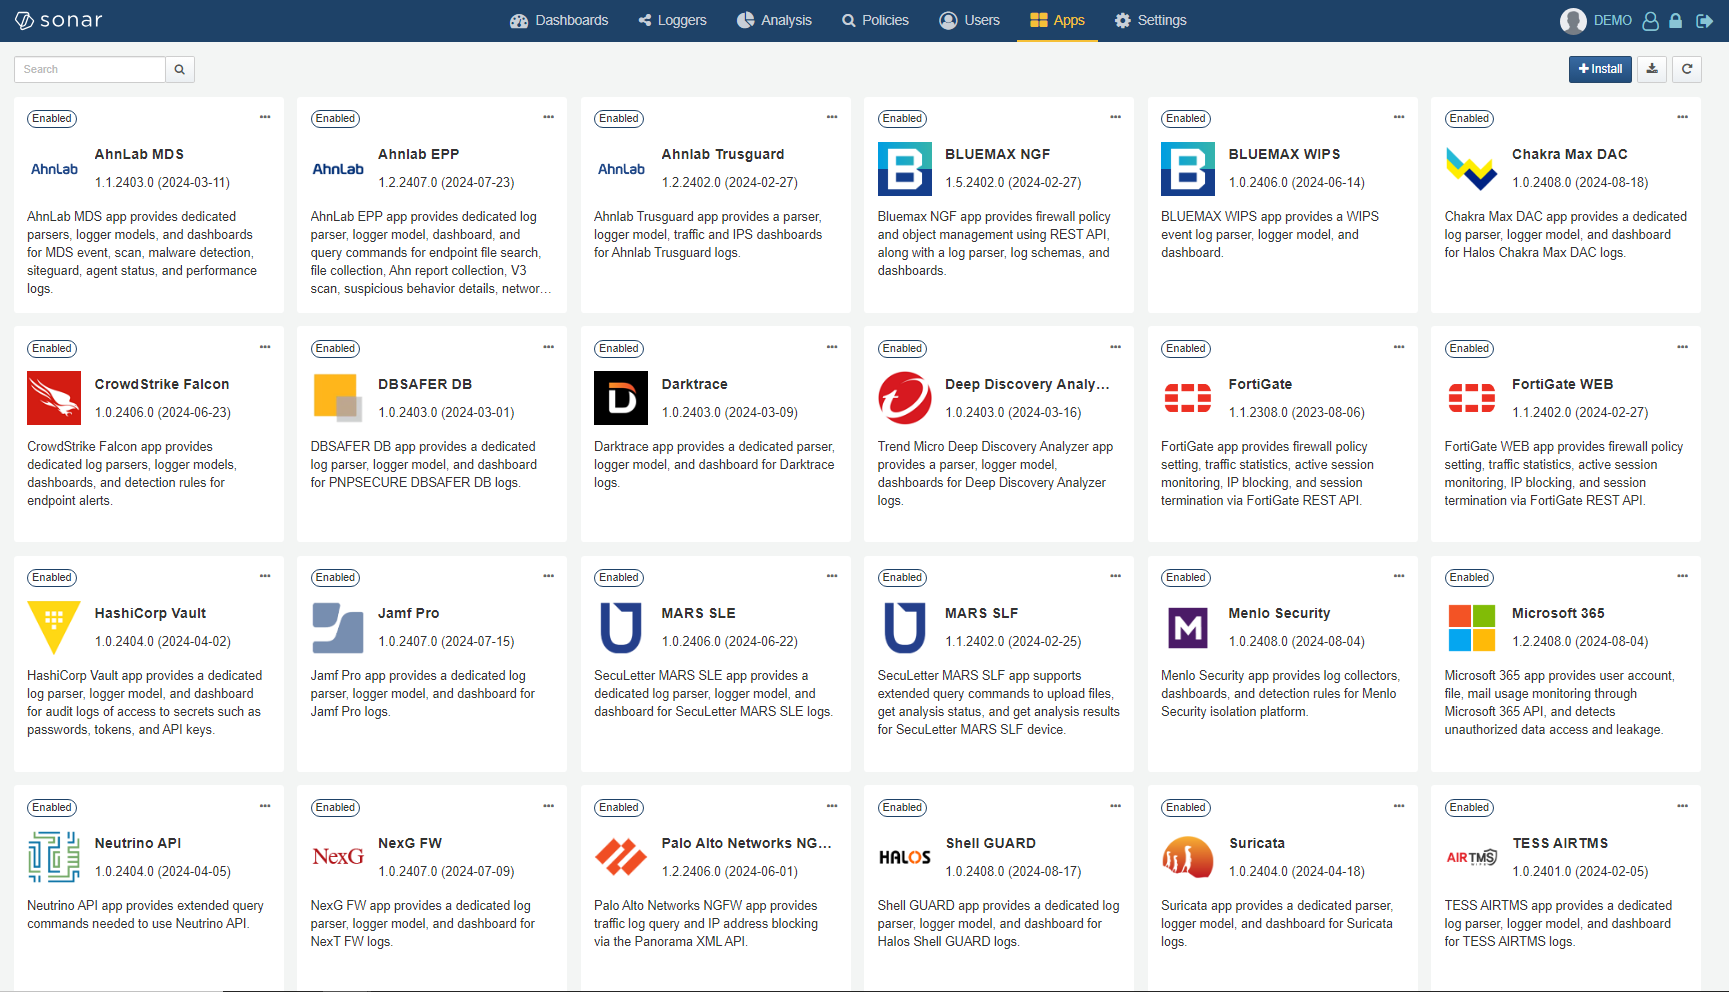Click the Enabled badge on MARS SLE card
This screenshot has height=992, width=1729.
[619, 577]
